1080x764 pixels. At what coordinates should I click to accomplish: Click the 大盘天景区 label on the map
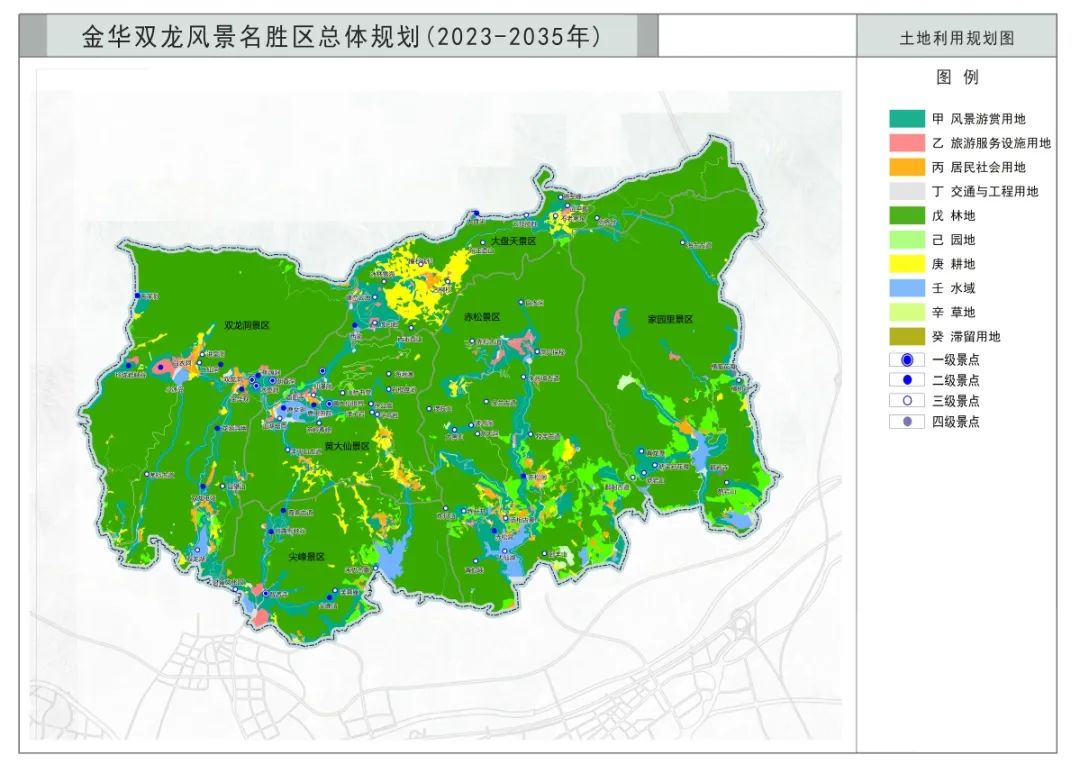[x=513, y=241]
